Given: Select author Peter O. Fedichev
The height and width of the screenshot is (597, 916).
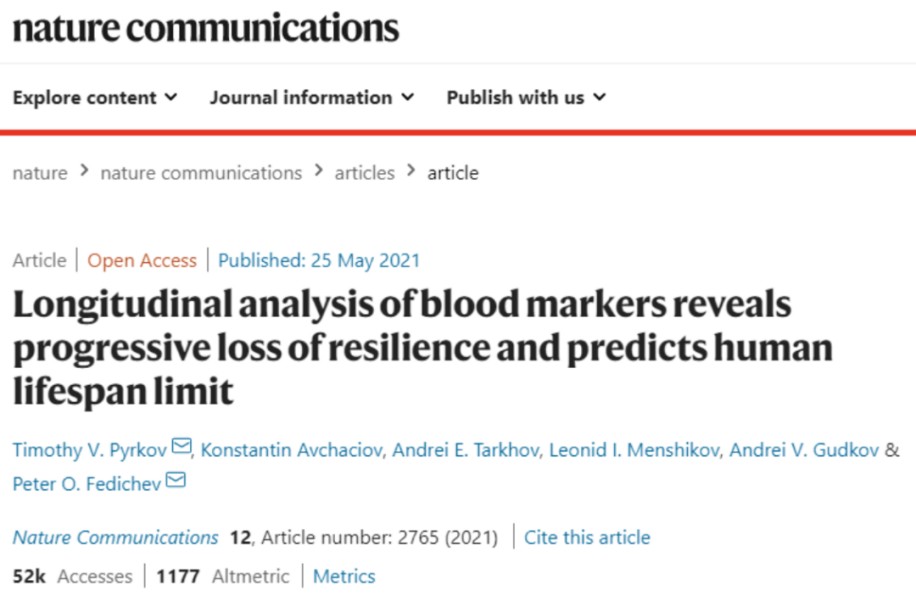Looking at the screenshot, I should tap(86, 484).
